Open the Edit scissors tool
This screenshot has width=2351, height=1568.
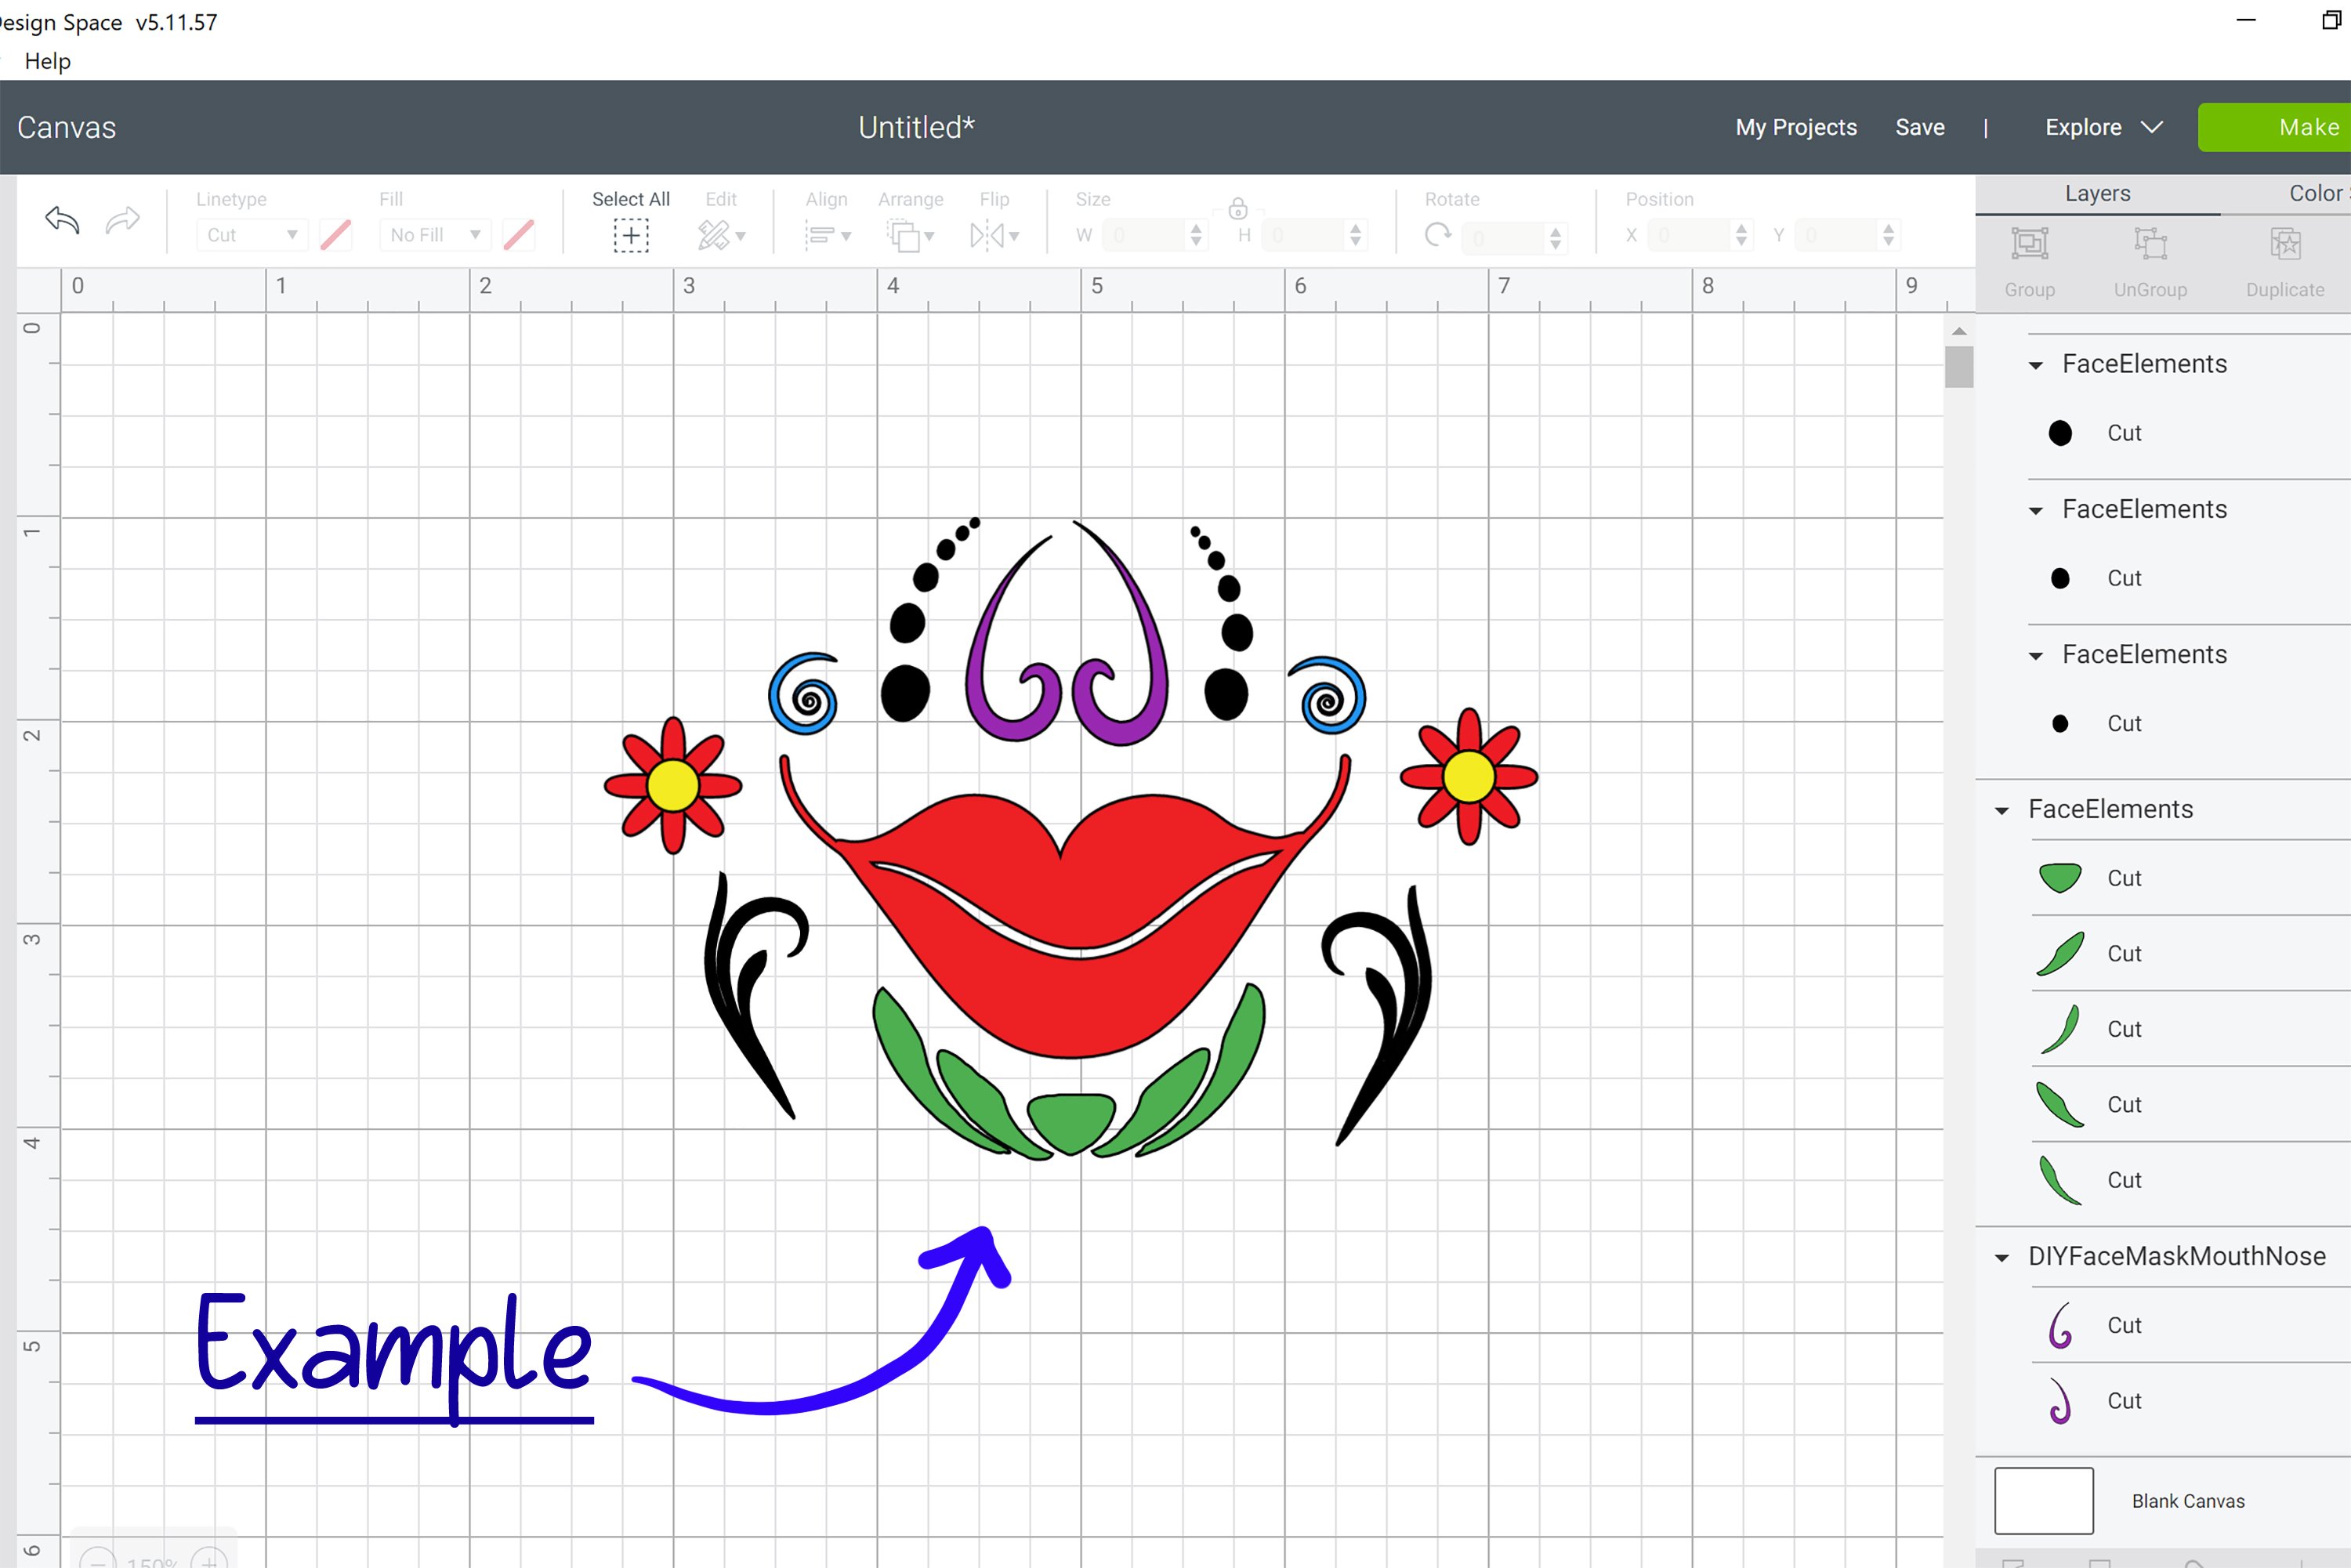[714, 236]
